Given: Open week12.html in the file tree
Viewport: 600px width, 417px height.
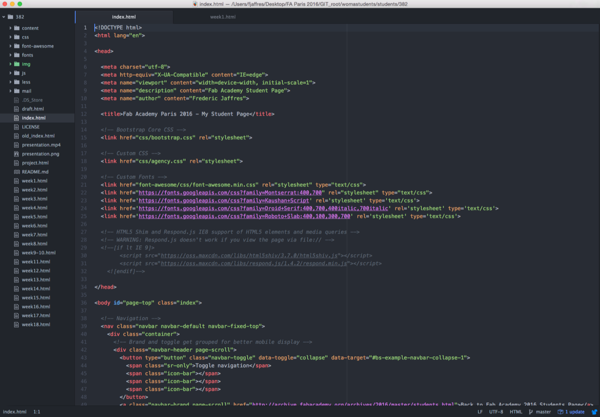Looking at the screenshot, I should point(36,271).
